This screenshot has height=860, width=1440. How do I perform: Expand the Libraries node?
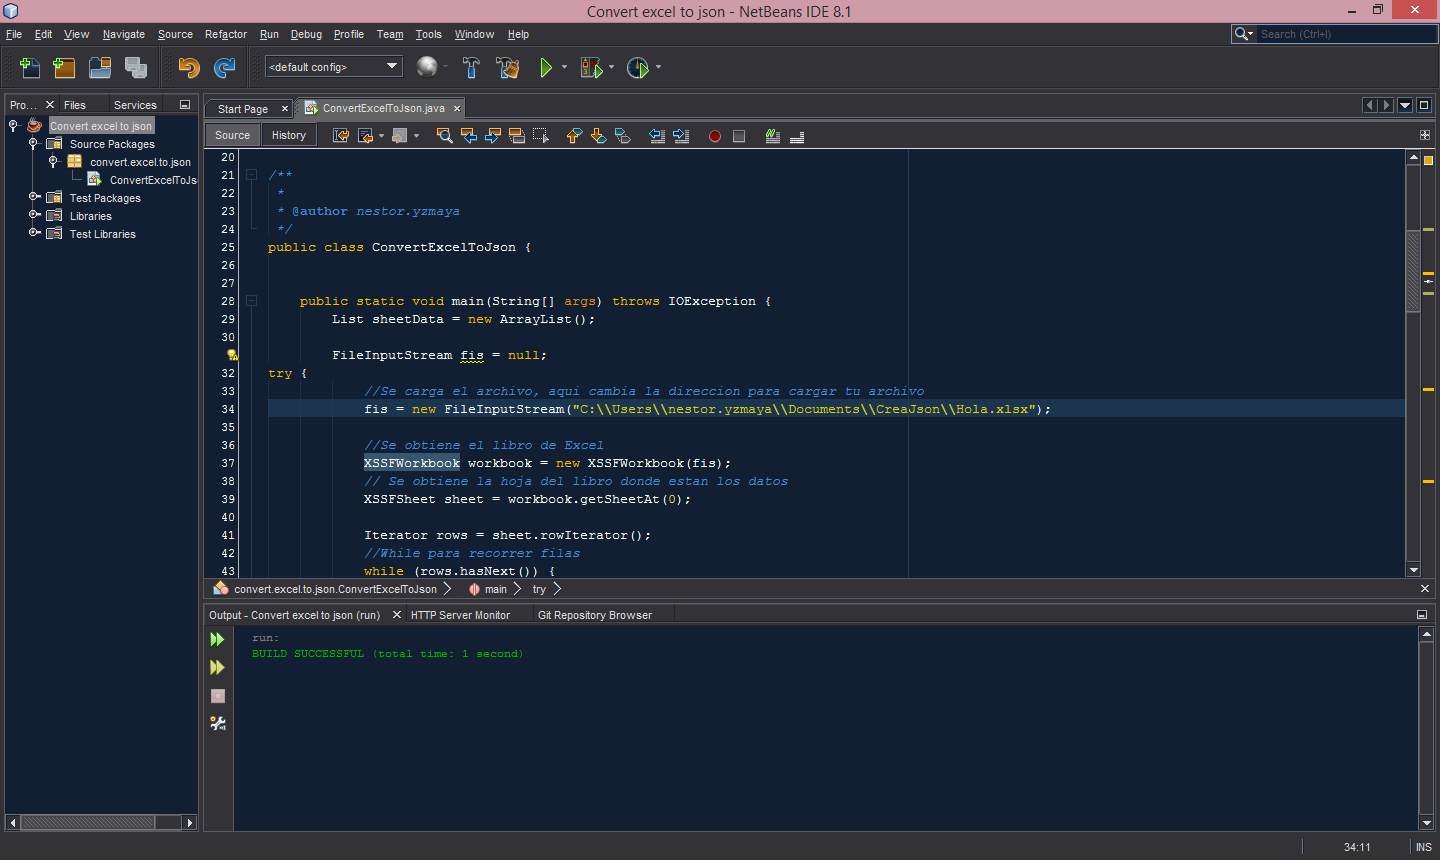click(x=33, y=216)
